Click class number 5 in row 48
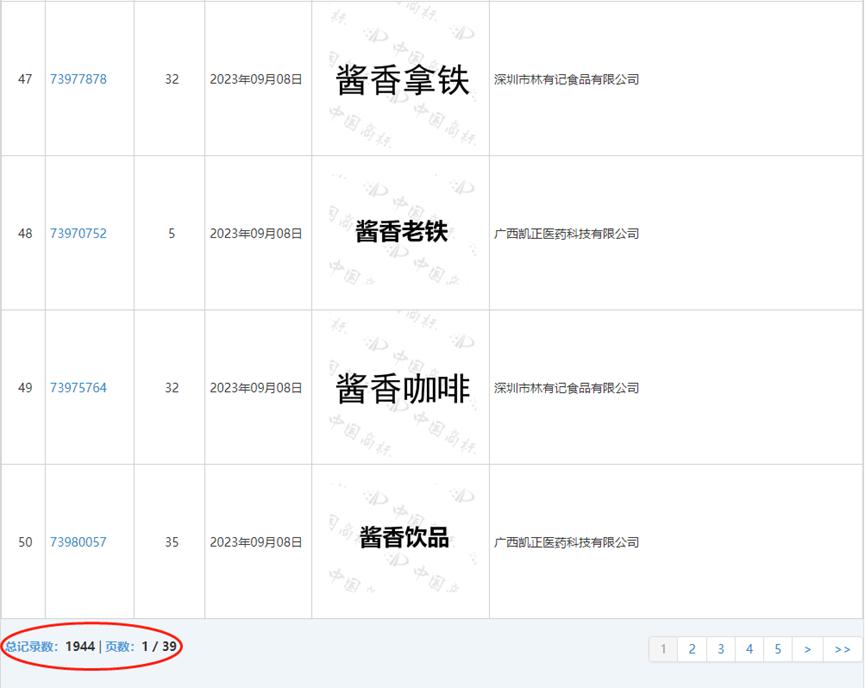Viewport: 865px width, 688px height. 172,234
